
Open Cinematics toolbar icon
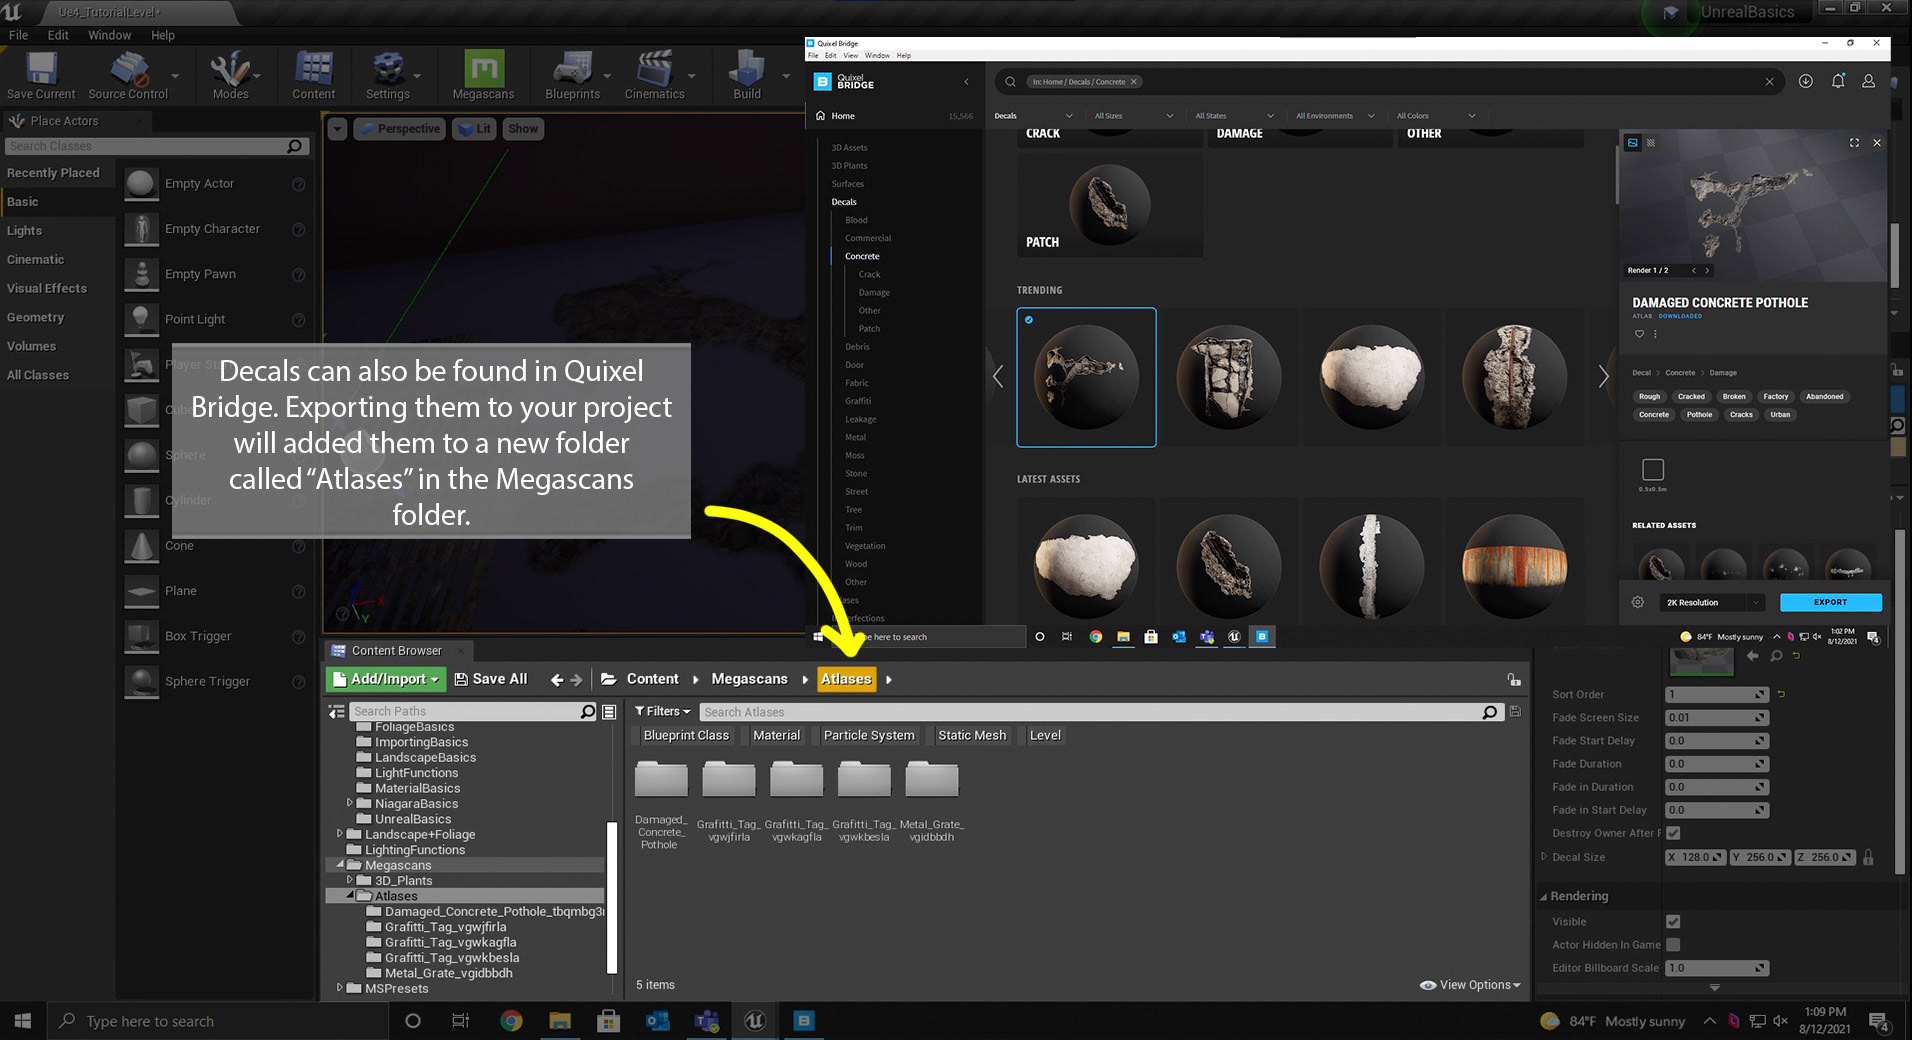pyautogui.click(x=654, y=76)
